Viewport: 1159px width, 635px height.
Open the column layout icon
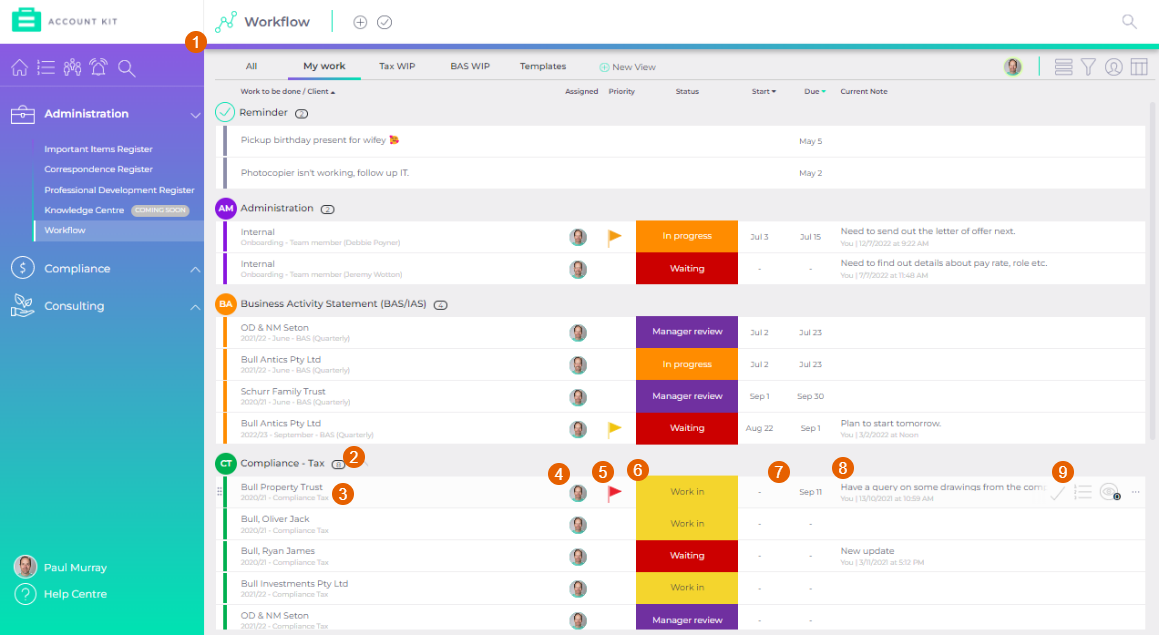[x=1138, y=67]
